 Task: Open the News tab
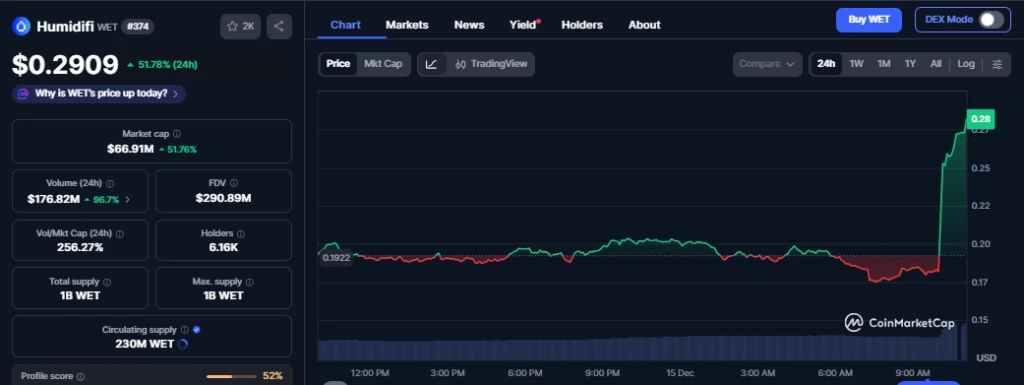coord(469,25)
